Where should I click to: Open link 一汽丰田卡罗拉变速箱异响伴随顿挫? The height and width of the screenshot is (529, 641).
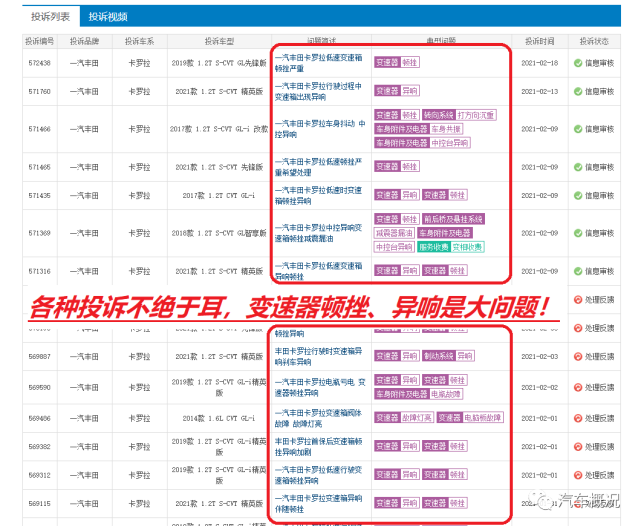coord(318,504)
